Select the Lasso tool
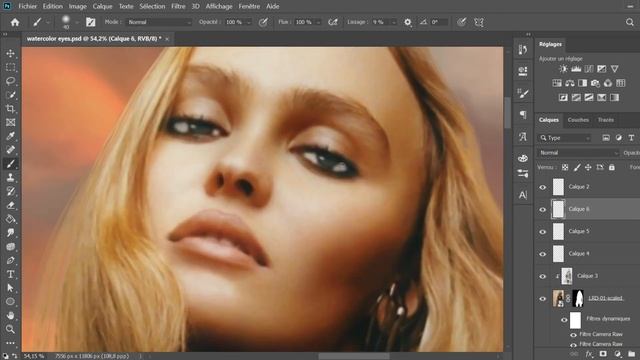 click(x=11, y=81)
